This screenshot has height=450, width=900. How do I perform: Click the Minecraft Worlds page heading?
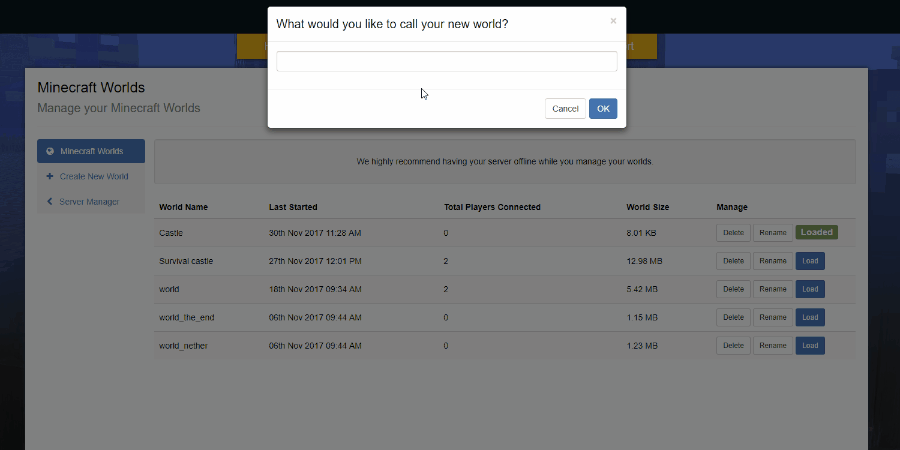[x=91, y=88]
